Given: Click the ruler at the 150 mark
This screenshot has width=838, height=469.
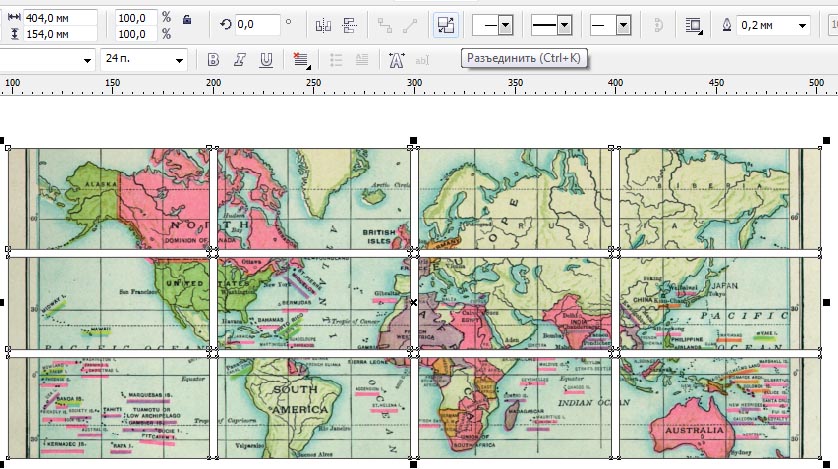Looking at the screenshot, I should (x=112, y=84).
